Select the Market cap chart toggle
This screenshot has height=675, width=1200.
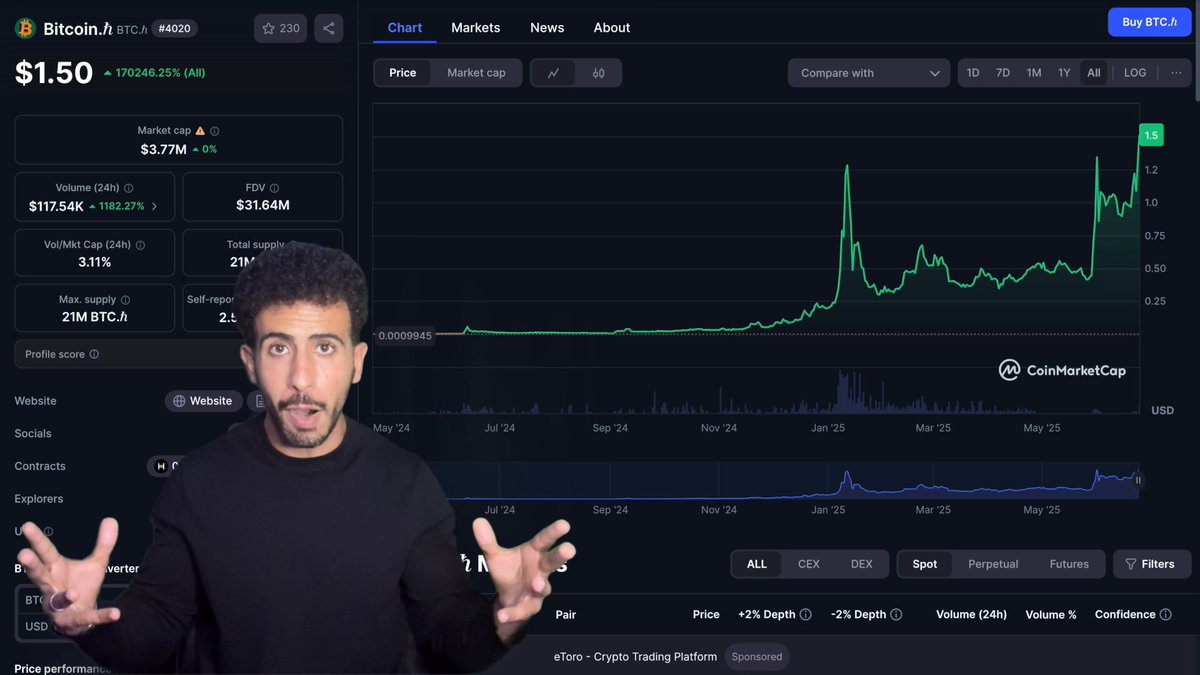point(476,73)
